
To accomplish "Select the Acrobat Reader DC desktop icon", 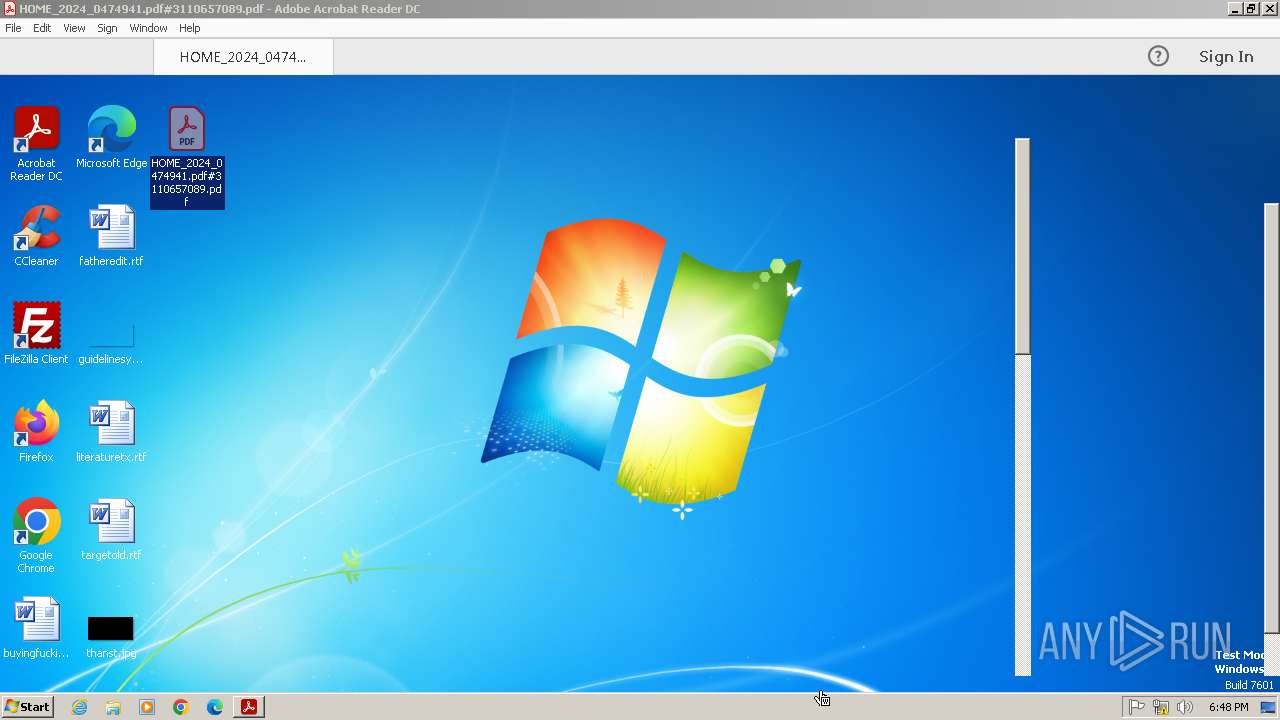I will coord(36,144).
